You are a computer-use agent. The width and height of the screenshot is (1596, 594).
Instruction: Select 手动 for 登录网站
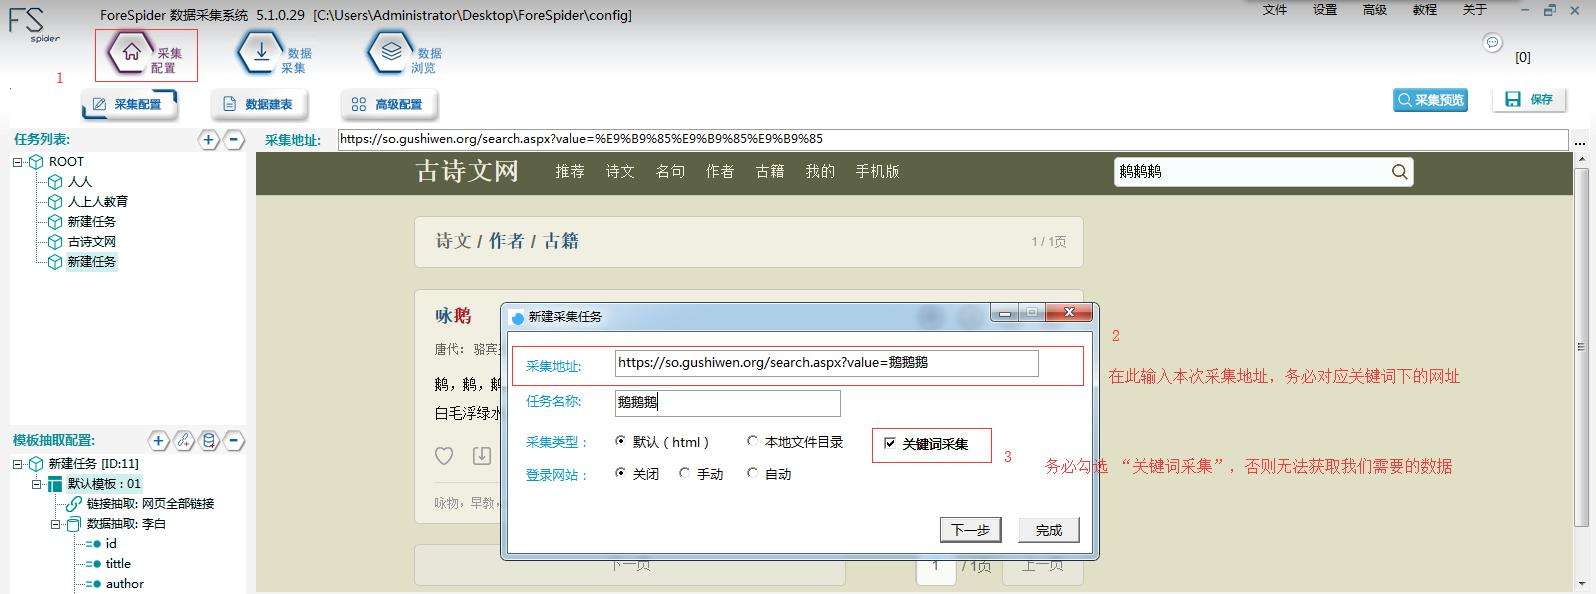(684, 473)
